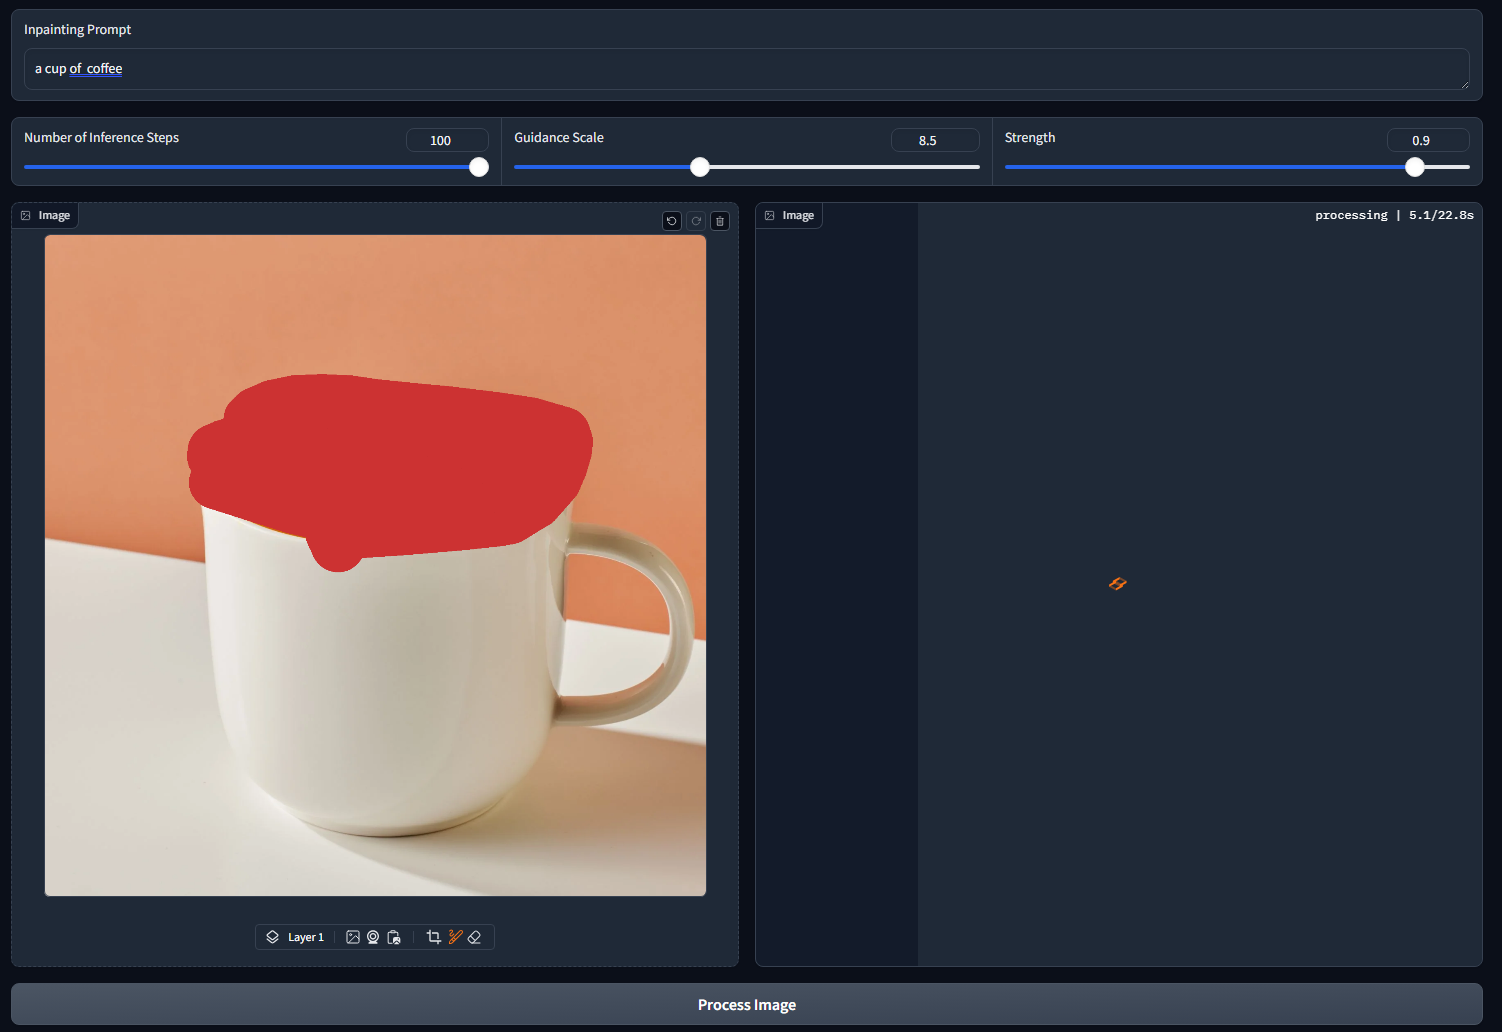This screenshot has height=1032, width=1502.
Task: Click the Strength value box showing 0.9
Action: (1427, 140)
